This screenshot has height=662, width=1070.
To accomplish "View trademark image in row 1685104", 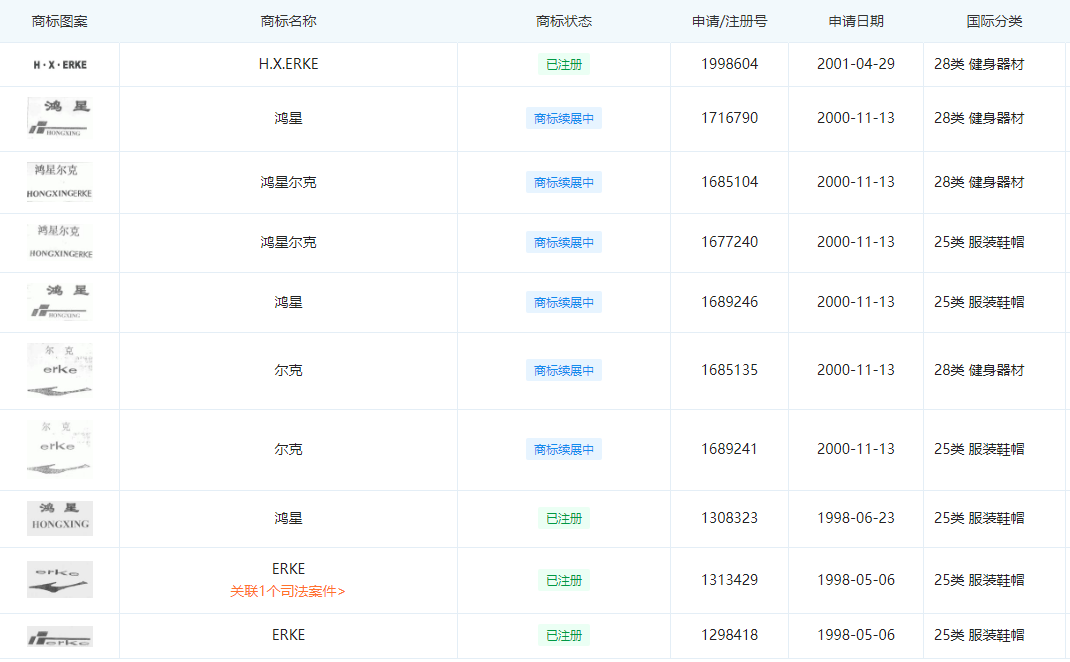I will [x=60, y=182].
